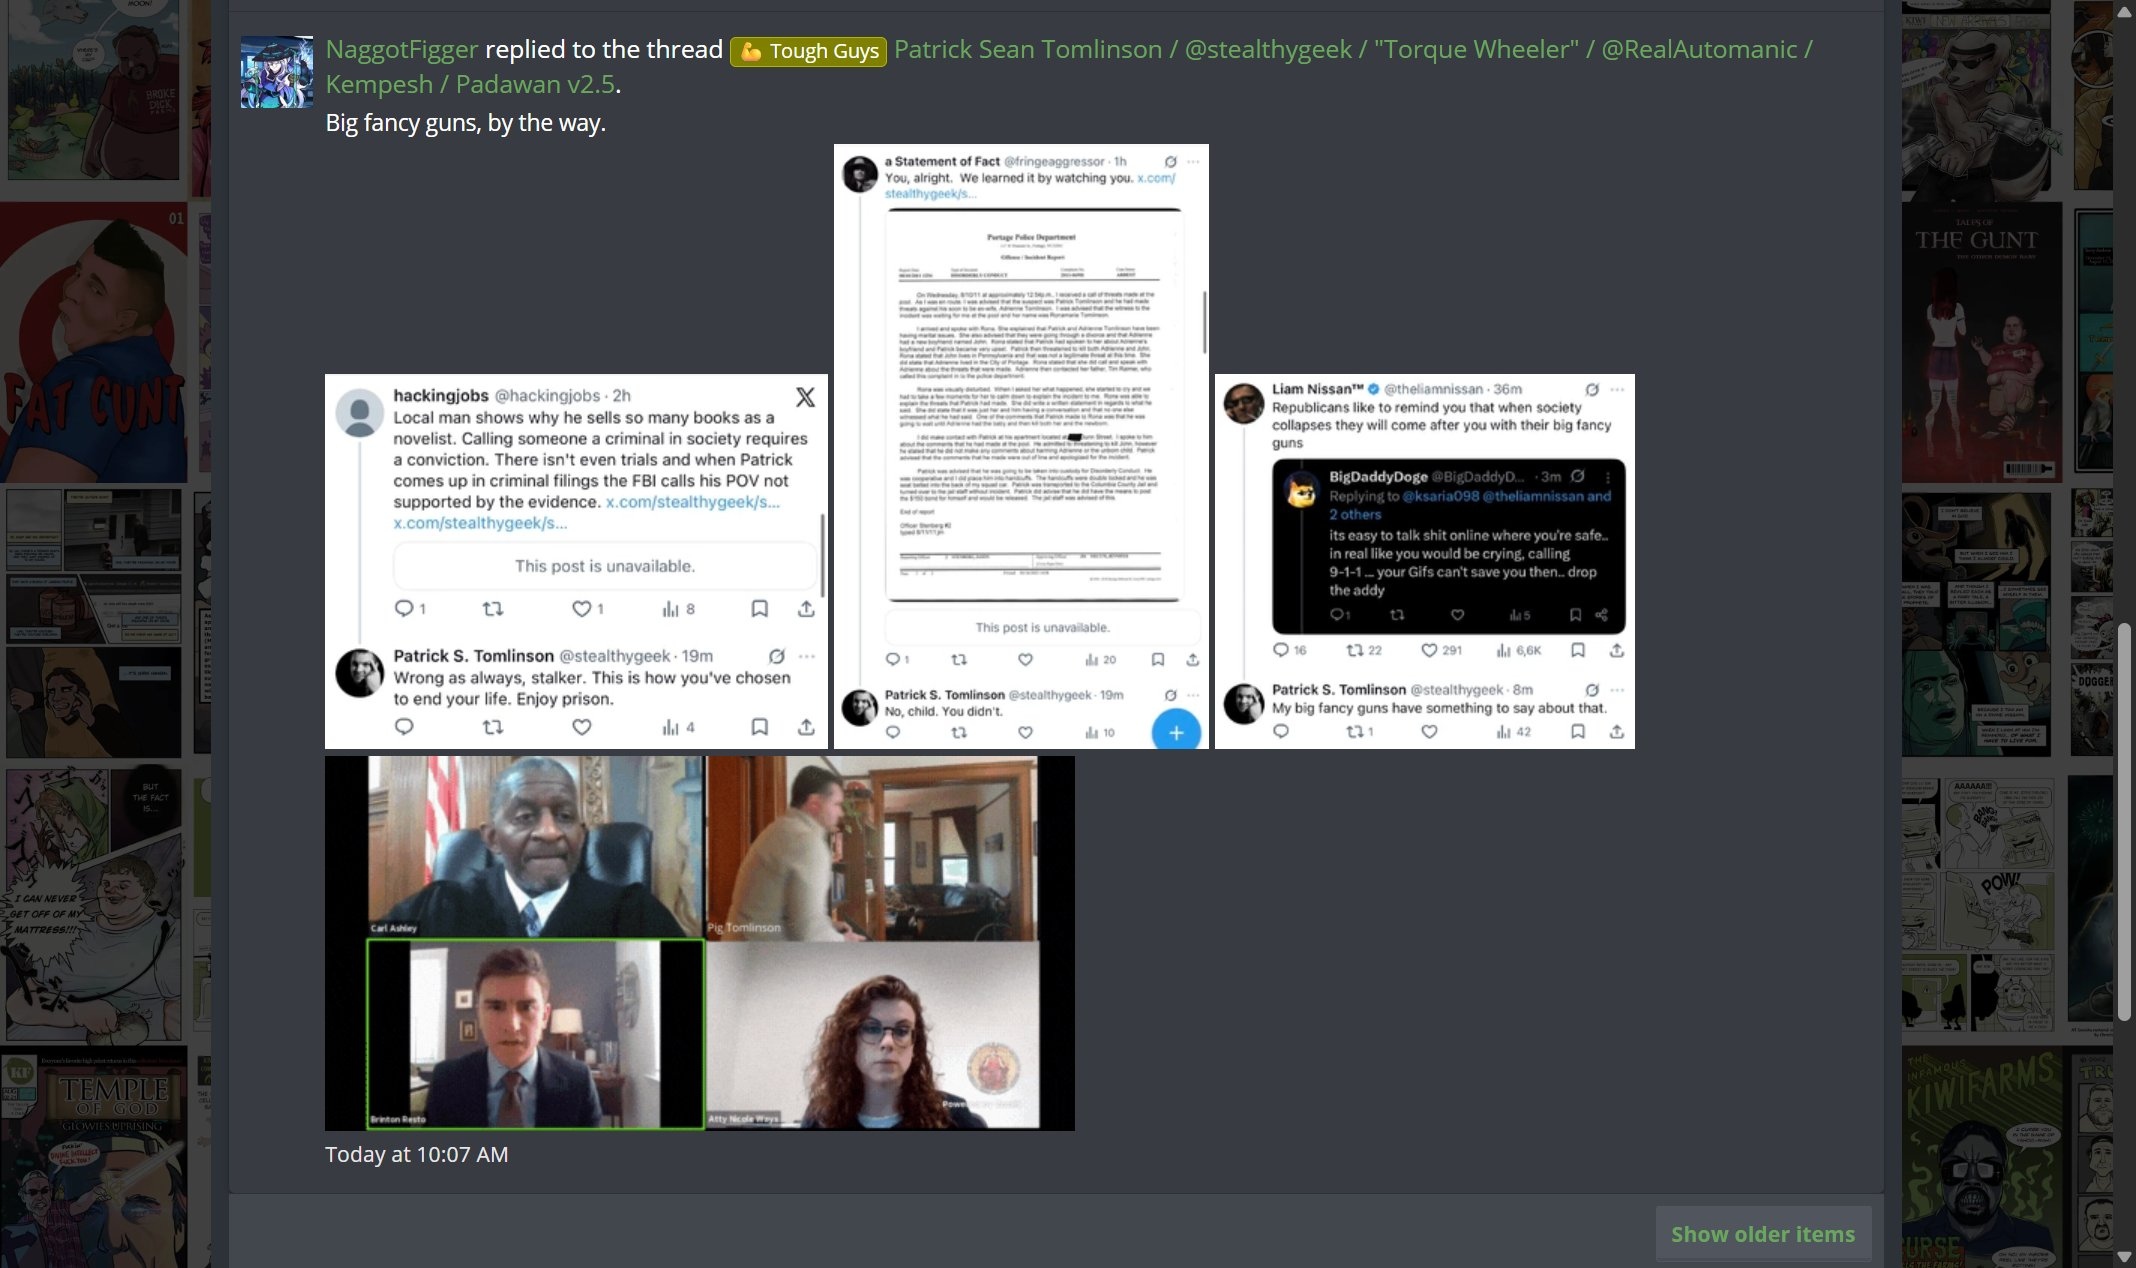2136x1268 pixels.
Task: Click the Today at 10:07 AM timestamp
Action: 416,1154
